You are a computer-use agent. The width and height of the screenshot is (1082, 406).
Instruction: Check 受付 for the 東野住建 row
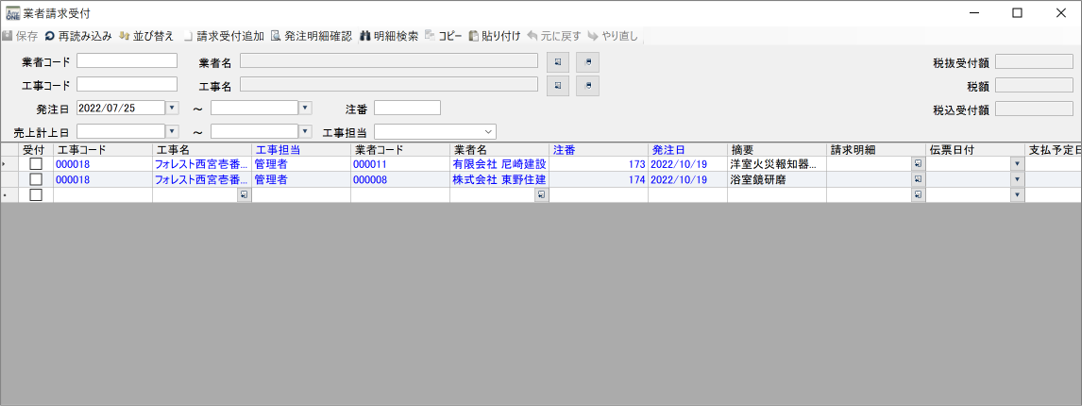[35, 180]
